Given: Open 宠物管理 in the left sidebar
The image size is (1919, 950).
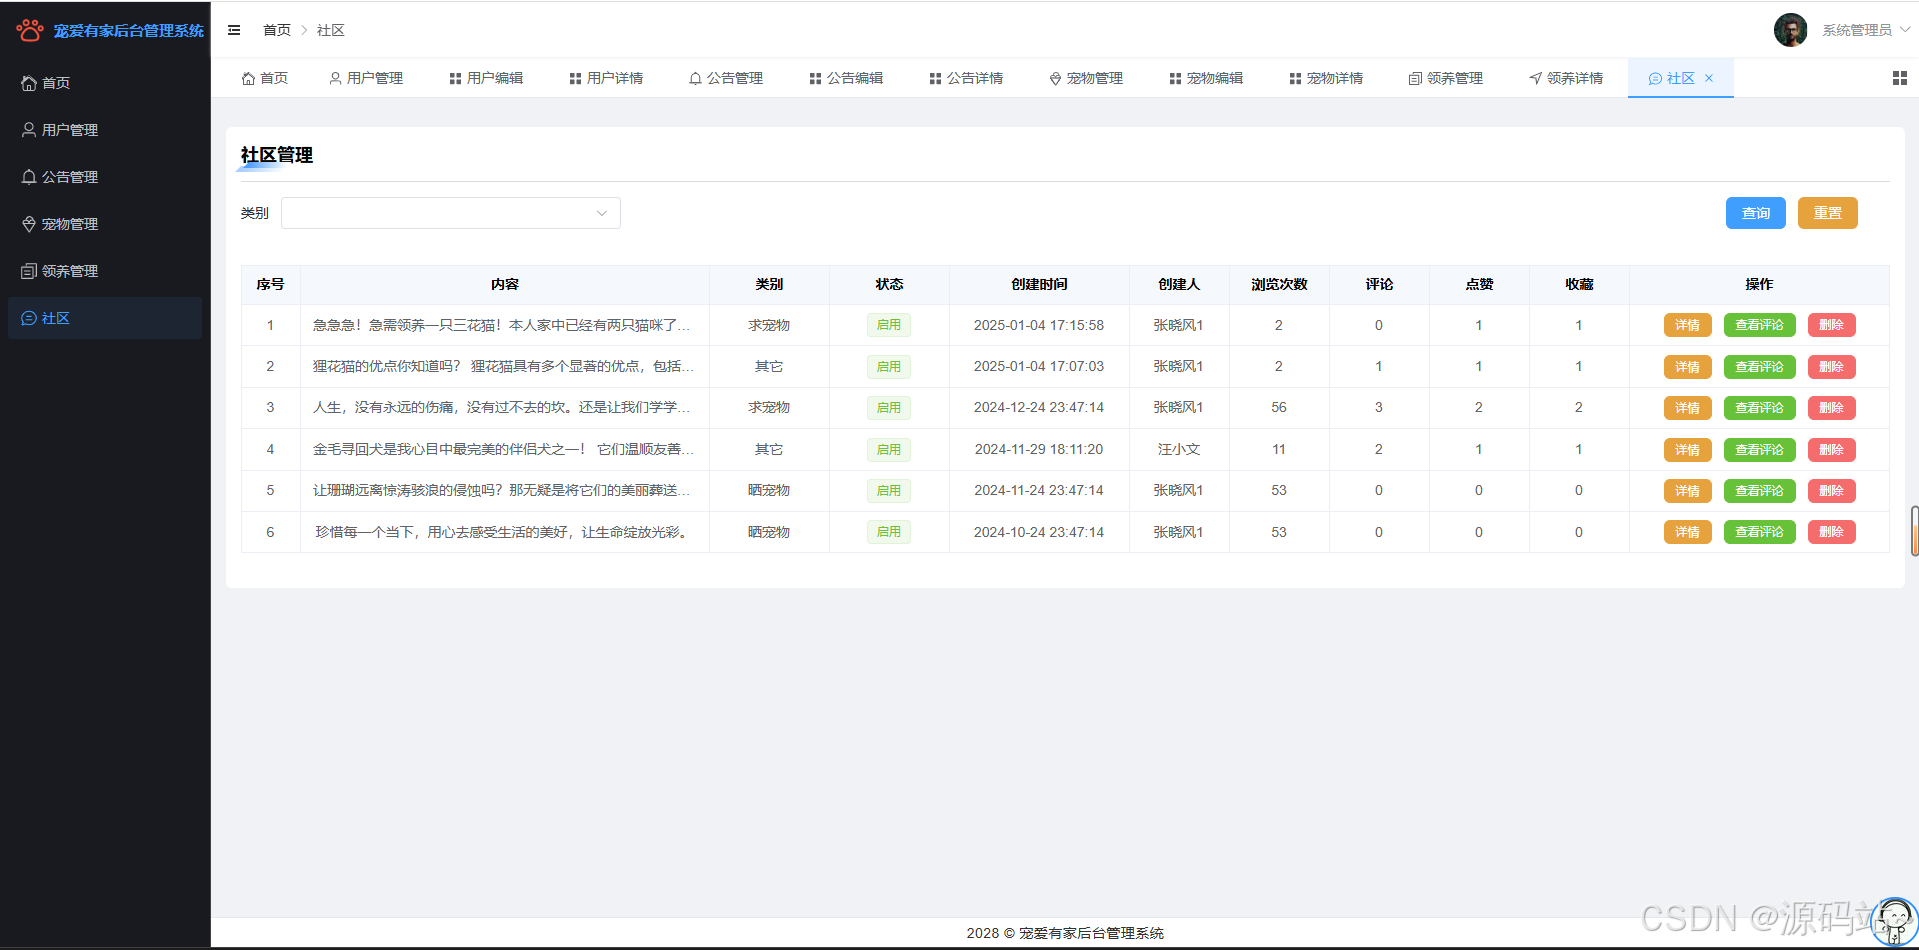Looking at the screenshot, I should [x=105, y=224].
